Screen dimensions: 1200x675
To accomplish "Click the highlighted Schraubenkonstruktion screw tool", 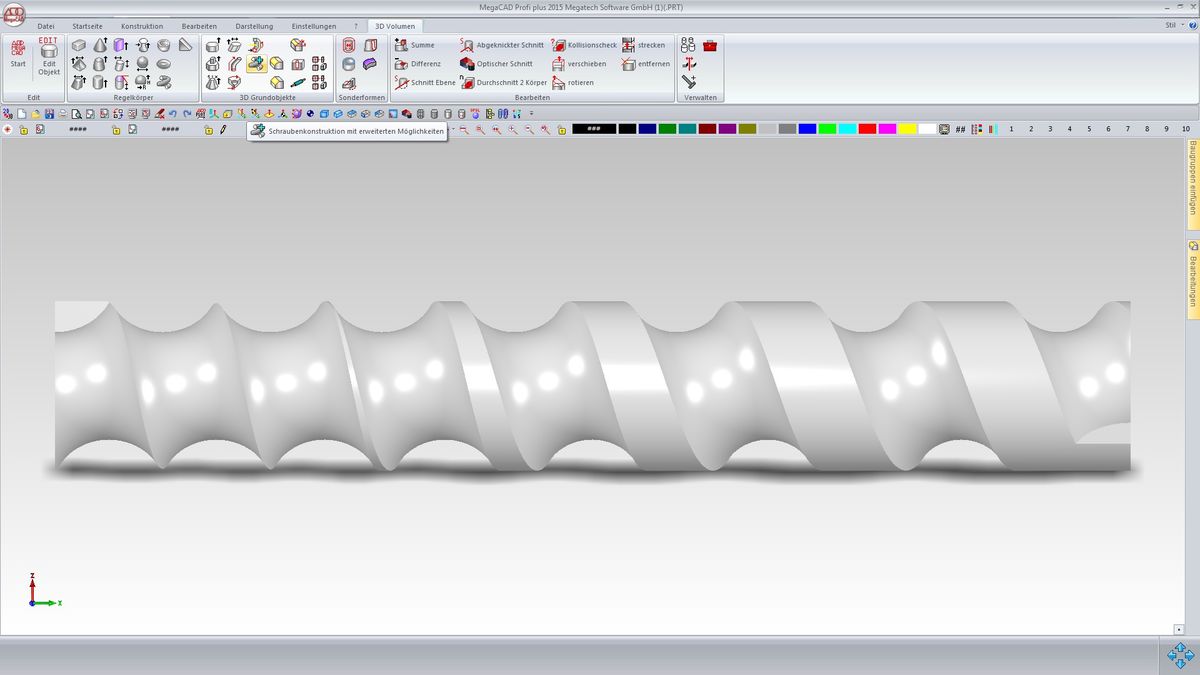I will point(256,64).
